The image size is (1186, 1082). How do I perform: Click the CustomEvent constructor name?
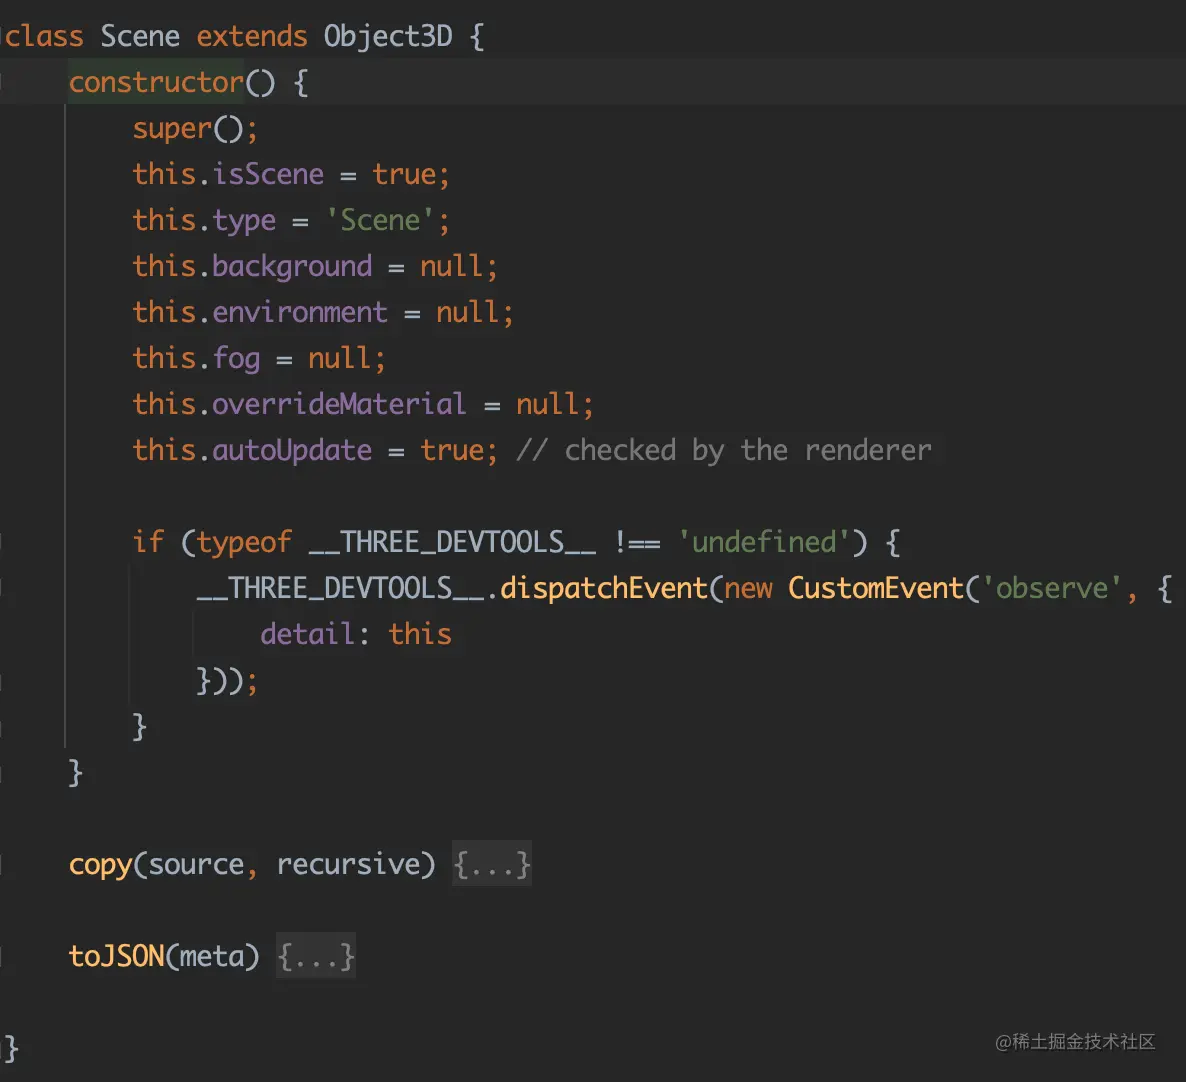(x=876, y=589)
